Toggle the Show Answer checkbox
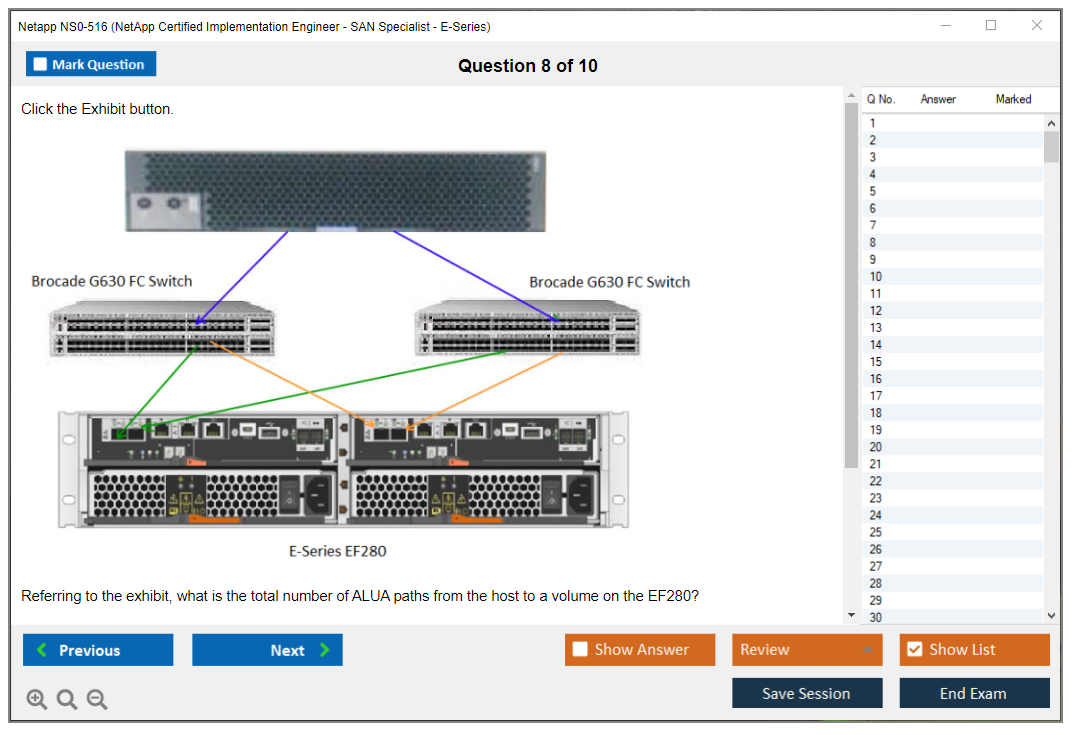Image resolution: width=1075 pixels, height=735 pixels. click(x=580, y=650)
